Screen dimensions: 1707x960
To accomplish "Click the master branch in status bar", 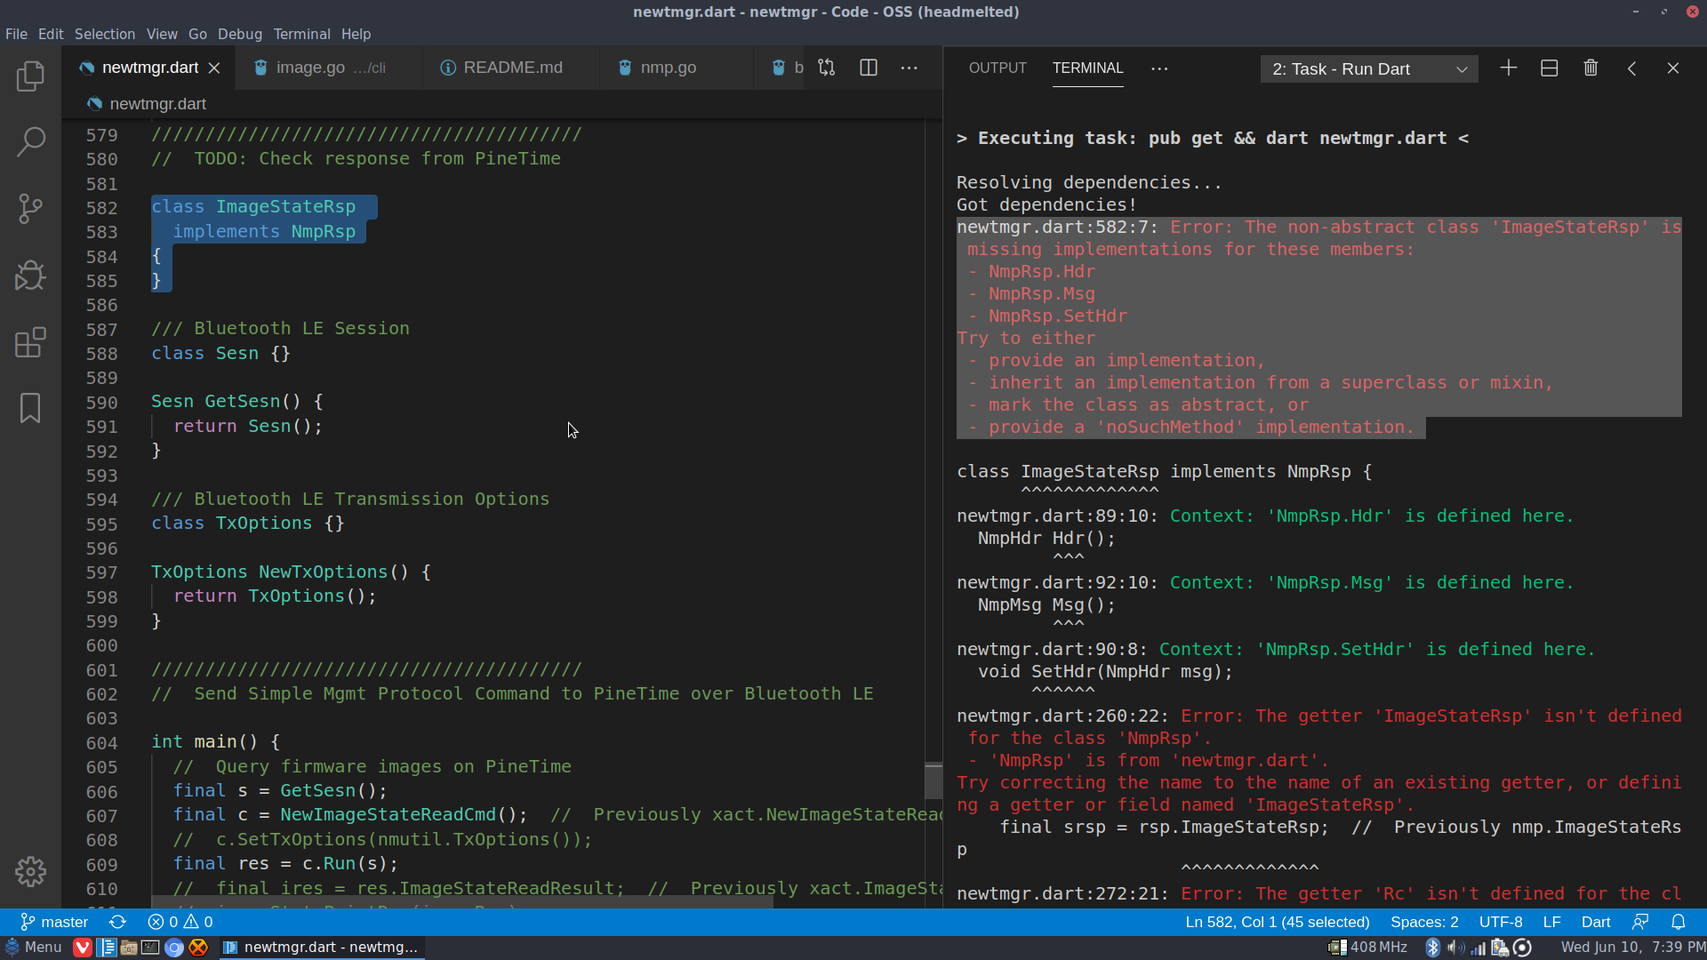I will point(55,922).
